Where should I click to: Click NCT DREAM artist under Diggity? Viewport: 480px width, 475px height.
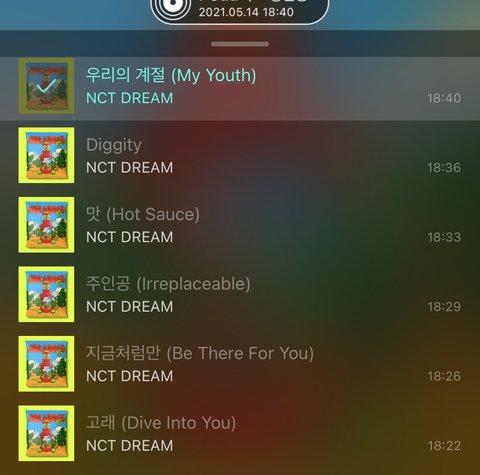pyautogui.click(x=130, y=168)
